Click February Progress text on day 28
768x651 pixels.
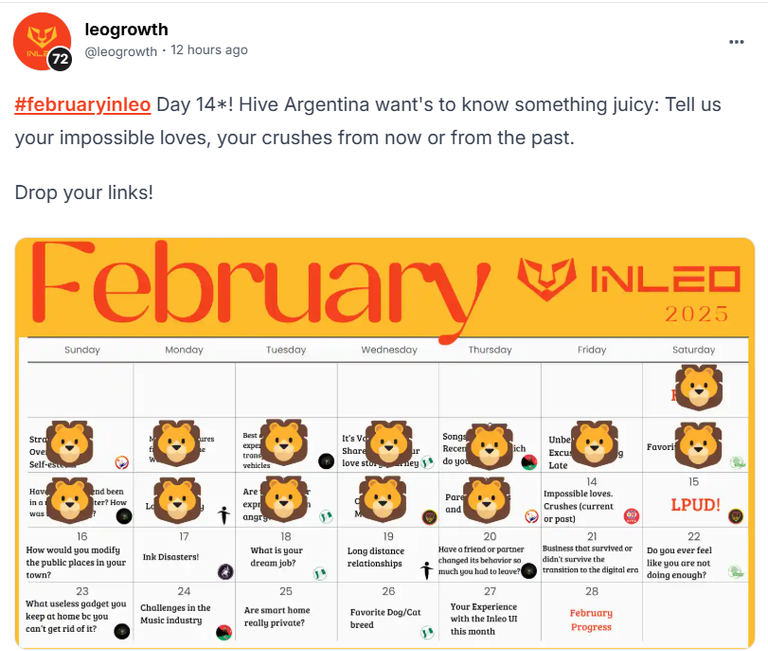tap(591, 620)
